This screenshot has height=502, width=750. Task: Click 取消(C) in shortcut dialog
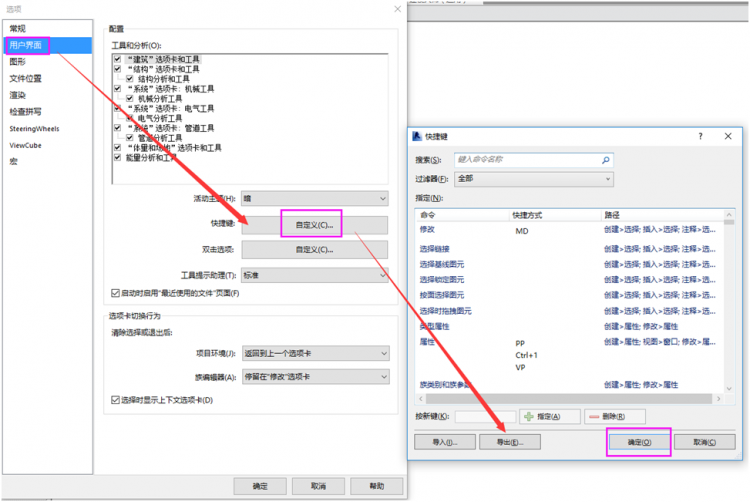pos(705,442)
